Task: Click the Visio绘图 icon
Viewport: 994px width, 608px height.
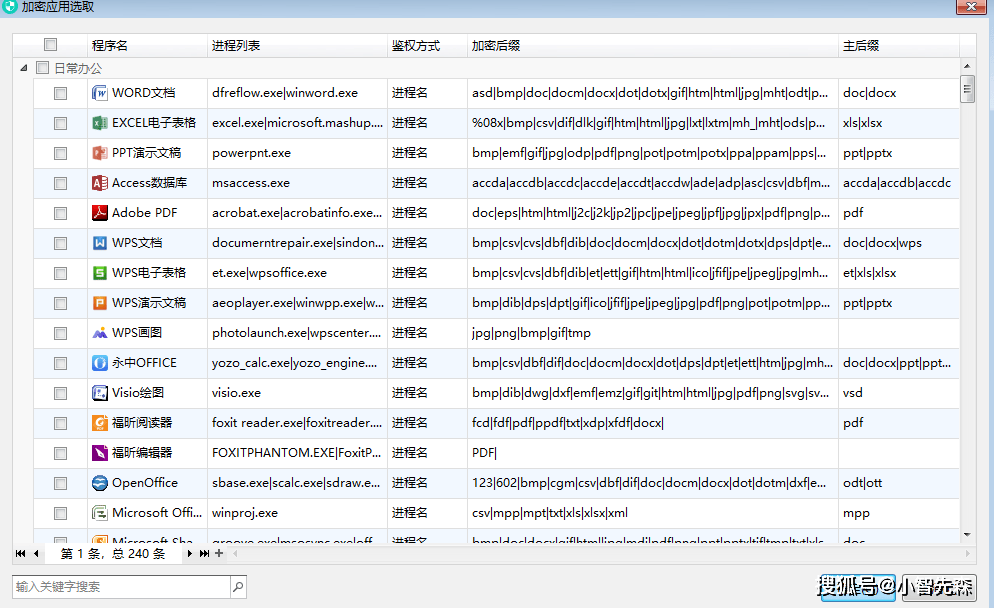Action: coord(100,393)
